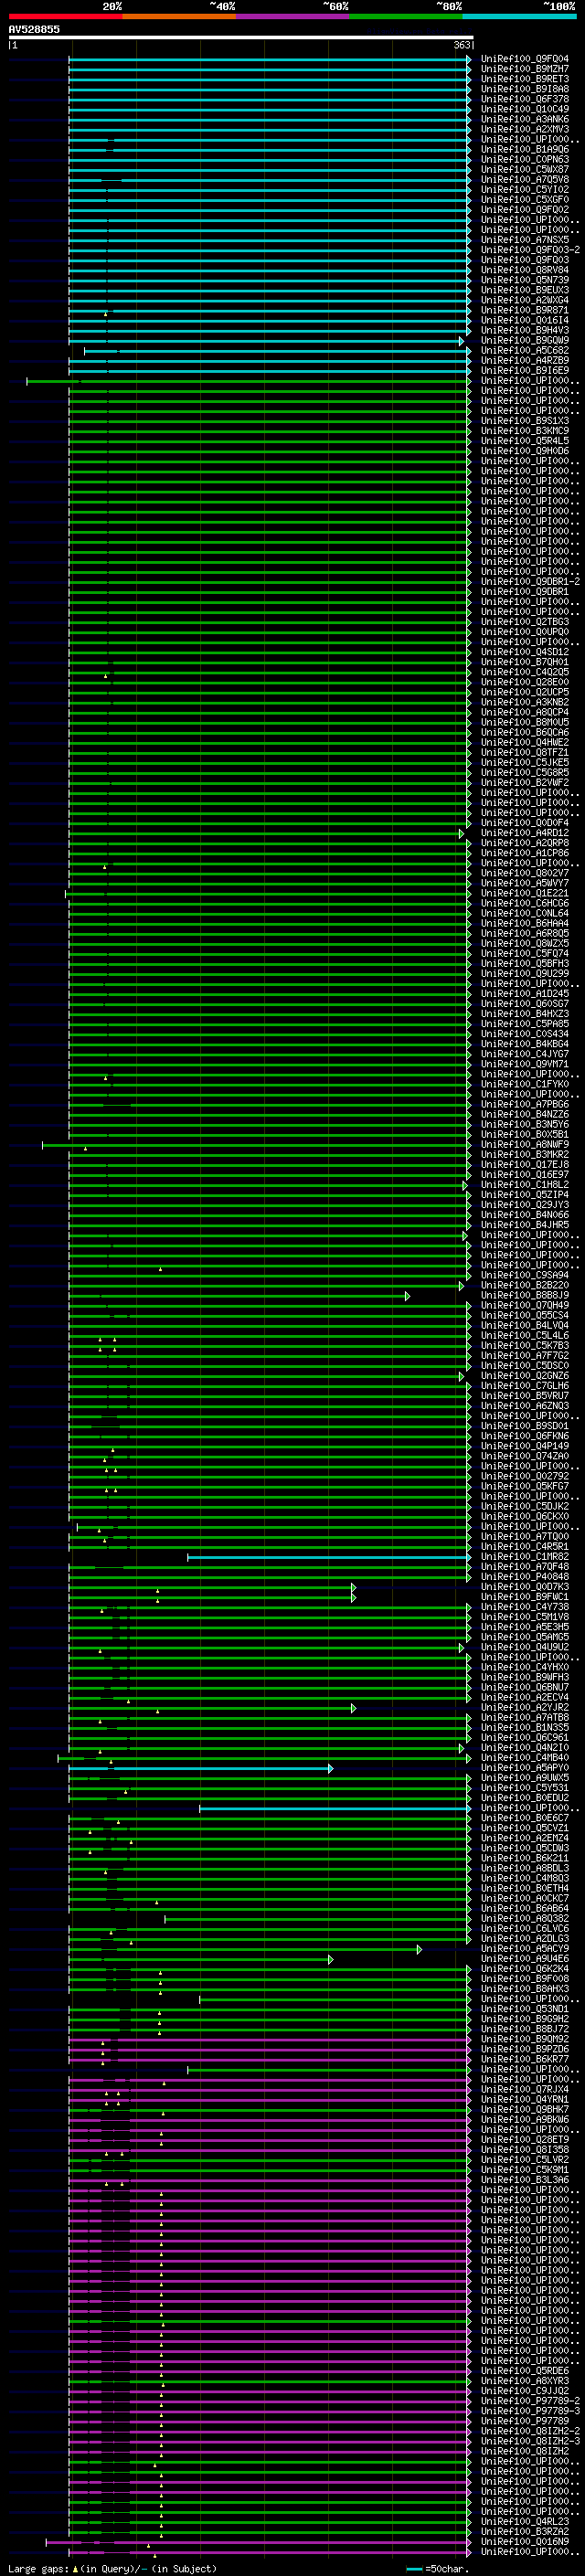Select the UniRef100_A3ANK6 entry

524,119
